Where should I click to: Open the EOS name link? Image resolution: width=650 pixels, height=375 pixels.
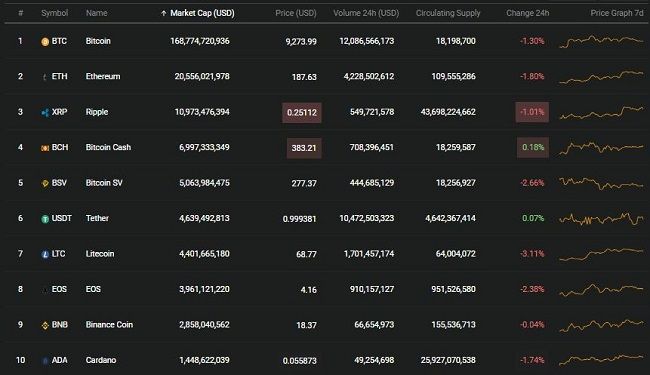coord(93,289)
